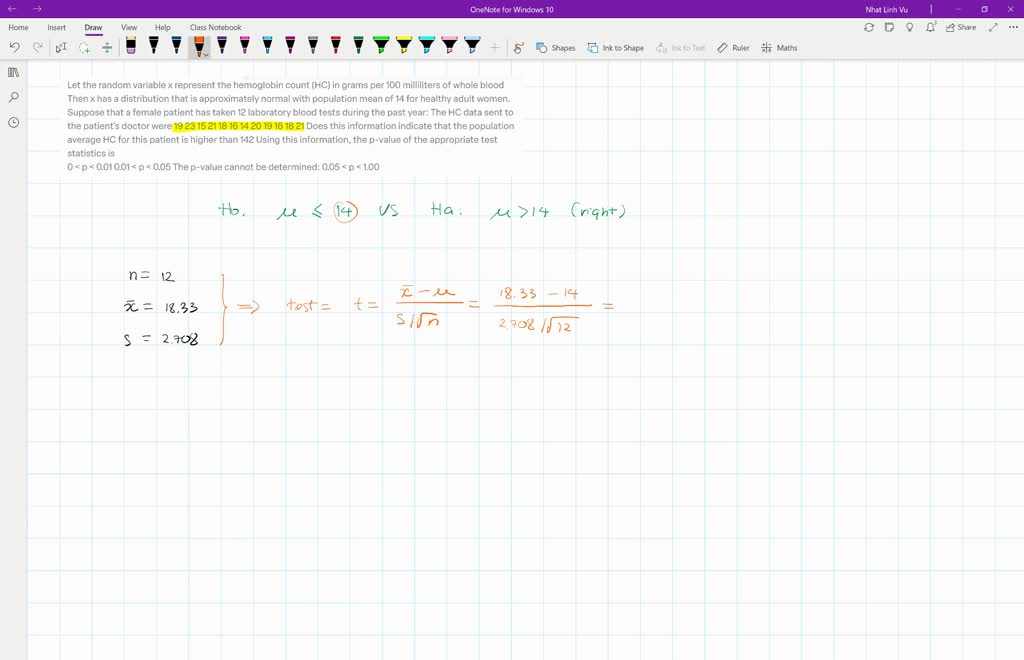
Task: Activate the green highlighter pen
Action: tap(383, 45)
